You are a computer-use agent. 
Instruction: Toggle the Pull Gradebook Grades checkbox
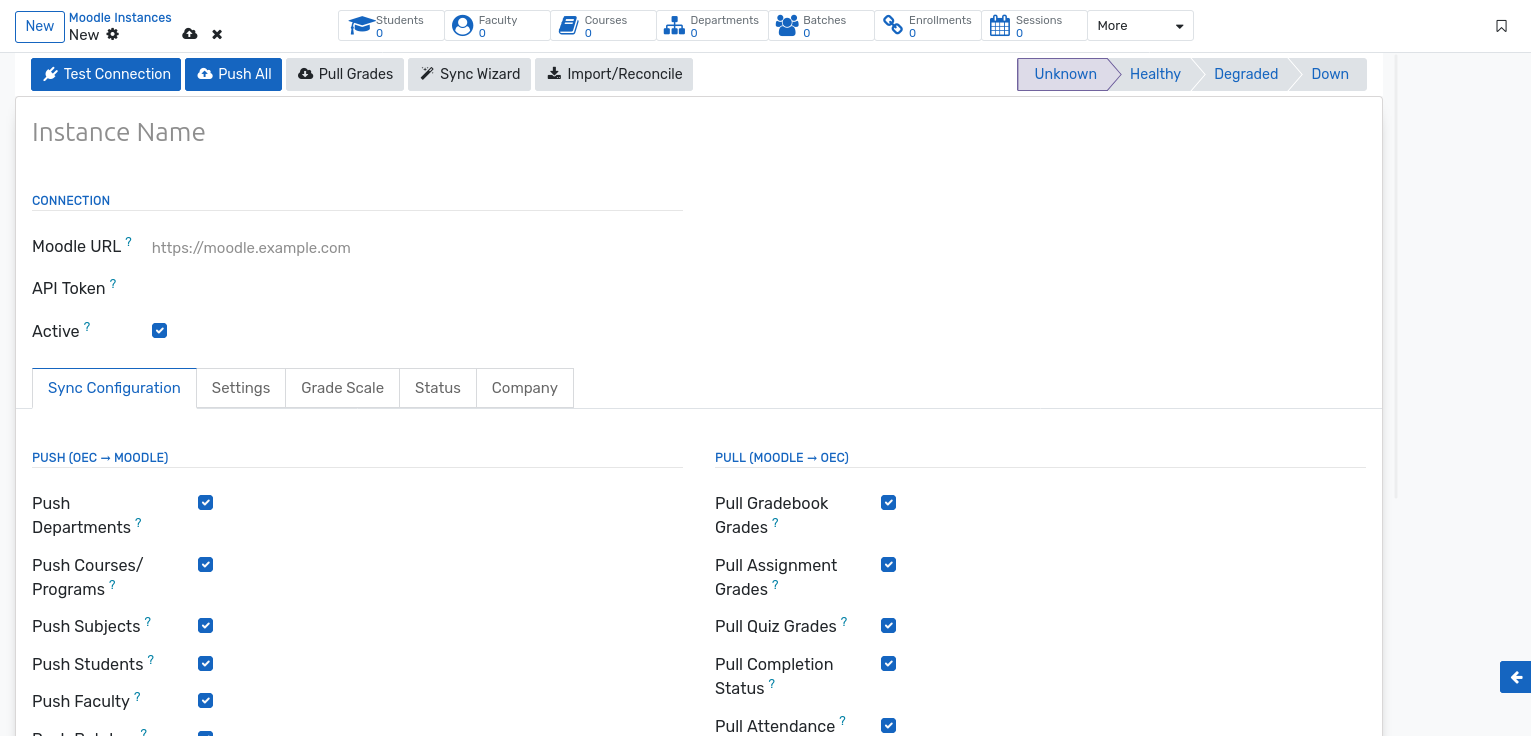pyautogui.click(x=888, y=502)
